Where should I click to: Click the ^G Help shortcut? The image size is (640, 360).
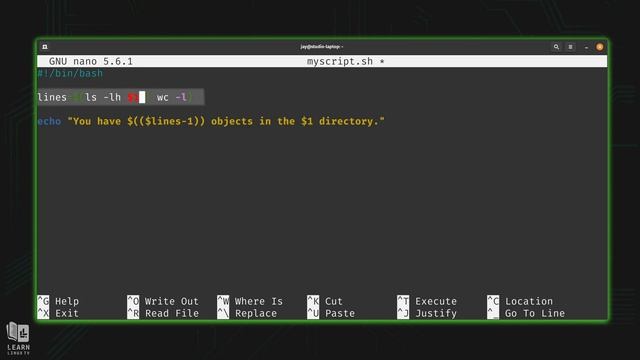[x=58, y=301]
